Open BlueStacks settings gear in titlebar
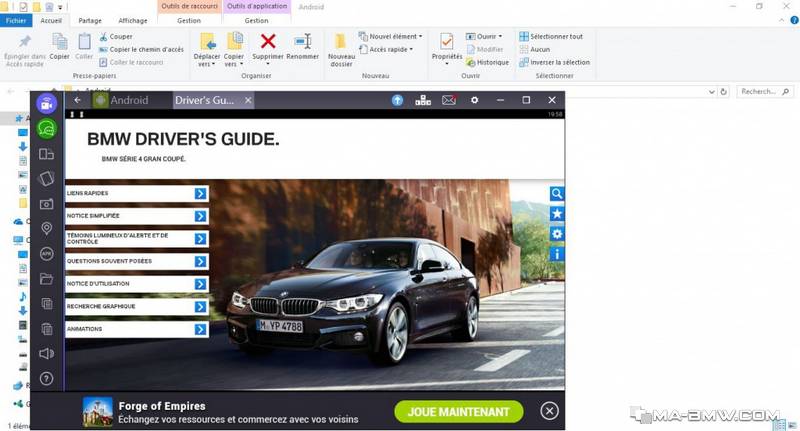The image size is (800, 431). [474, 100]
